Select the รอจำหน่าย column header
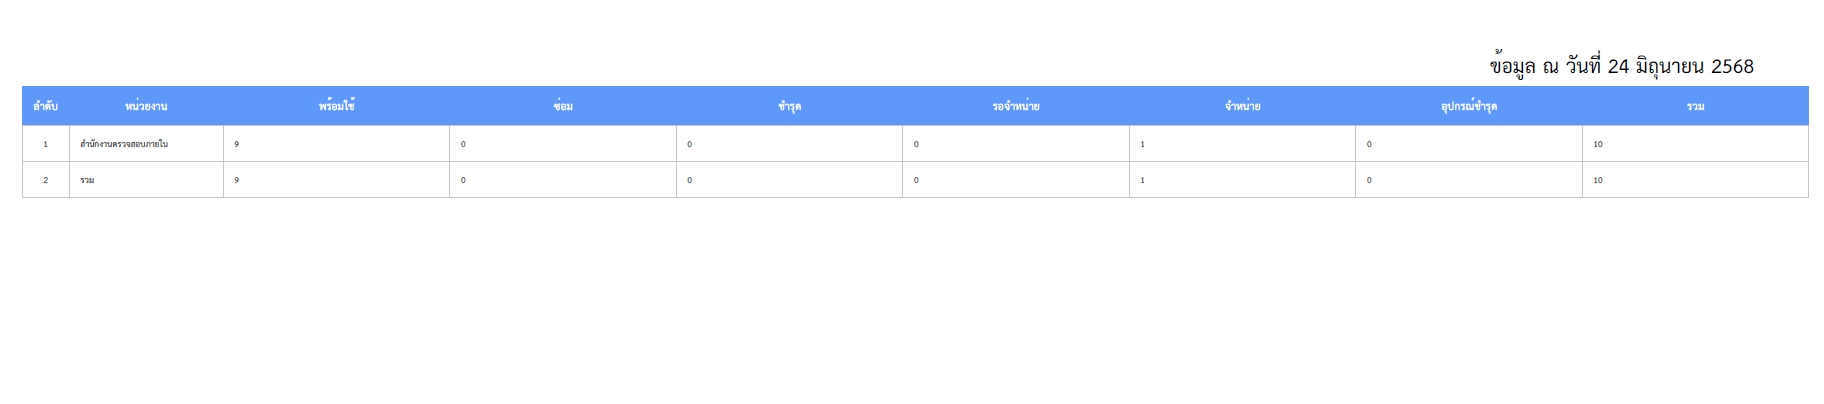This screenshot has height=404, width=1824. 1016,106
